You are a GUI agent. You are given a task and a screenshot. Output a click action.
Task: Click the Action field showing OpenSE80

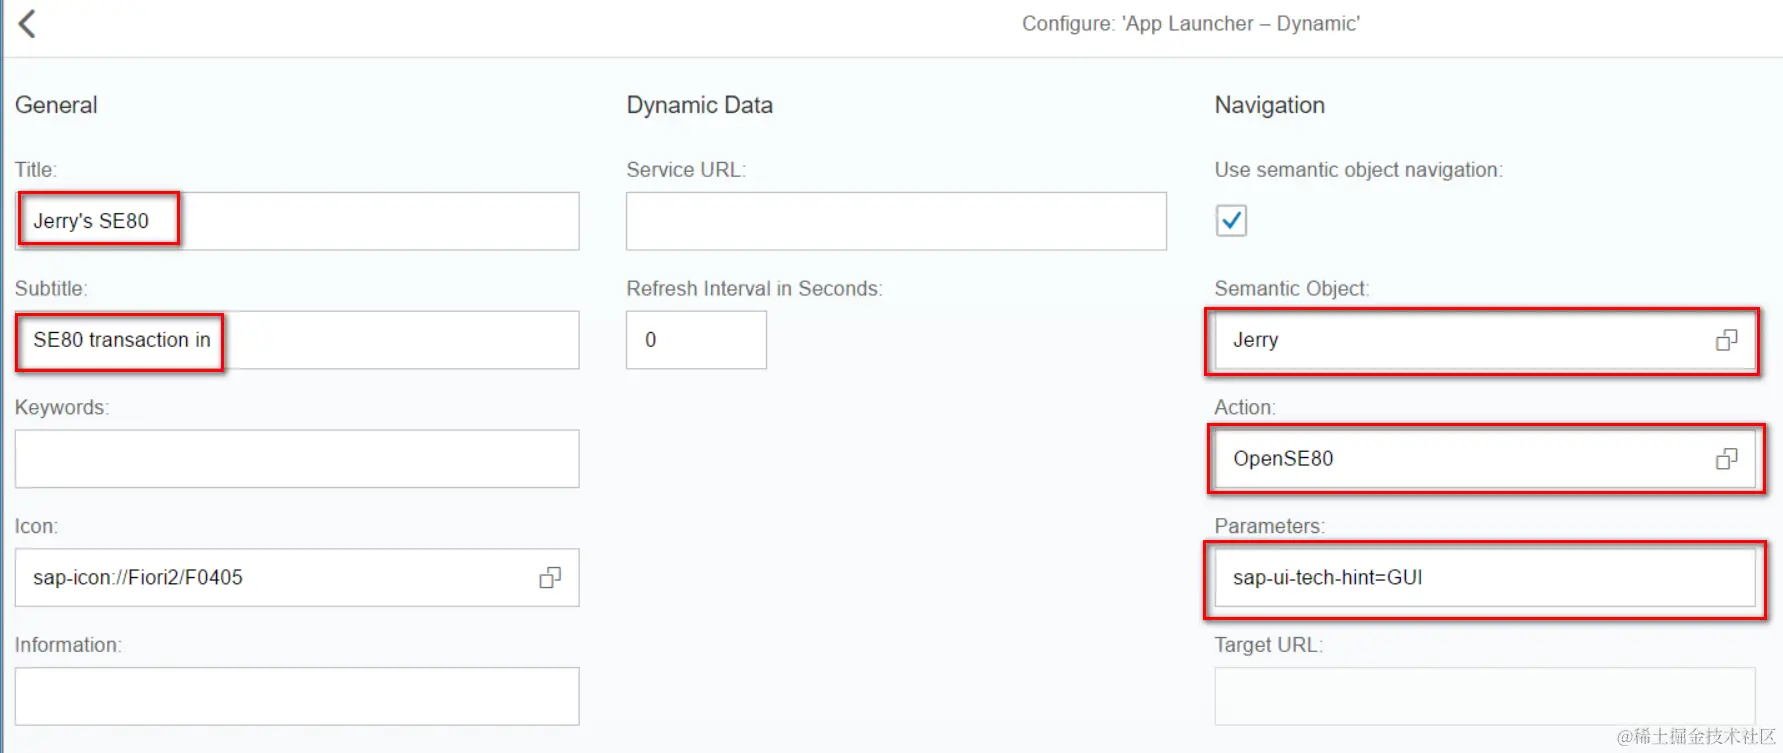click(x=1484, y=459)
